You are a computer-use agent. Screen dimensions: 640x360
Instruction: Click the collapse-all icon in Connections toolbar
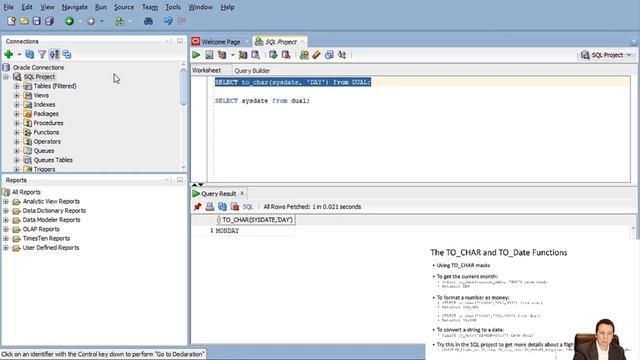point(67,54)
